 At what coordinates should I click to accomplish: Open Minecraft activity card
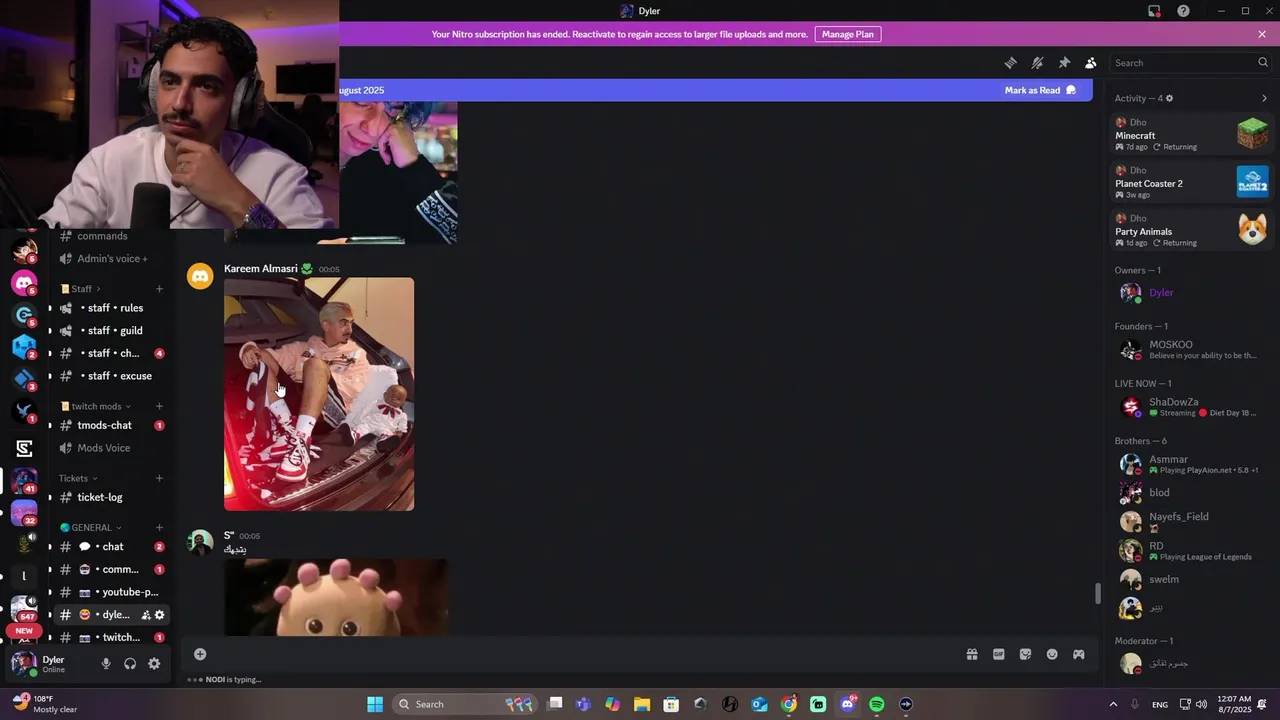point(1191,134)
